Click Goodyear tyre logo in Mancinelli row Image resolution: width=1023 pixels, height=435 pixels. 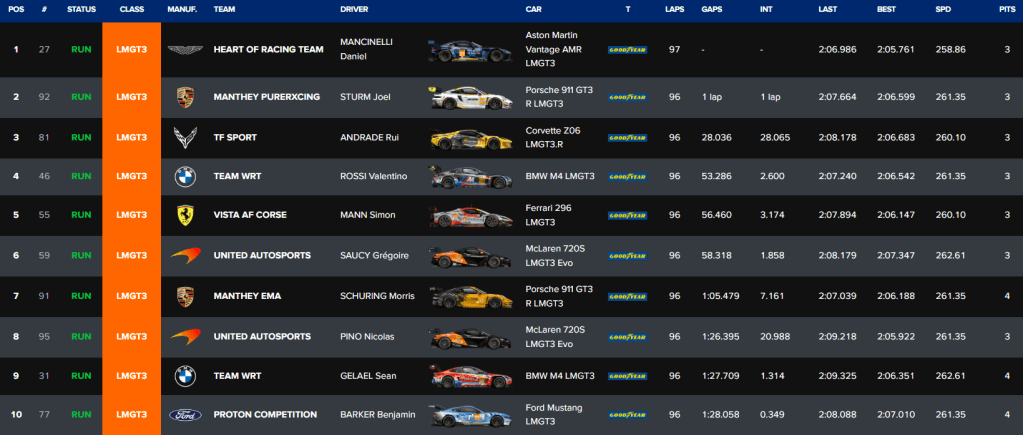(x=628, y=50)
